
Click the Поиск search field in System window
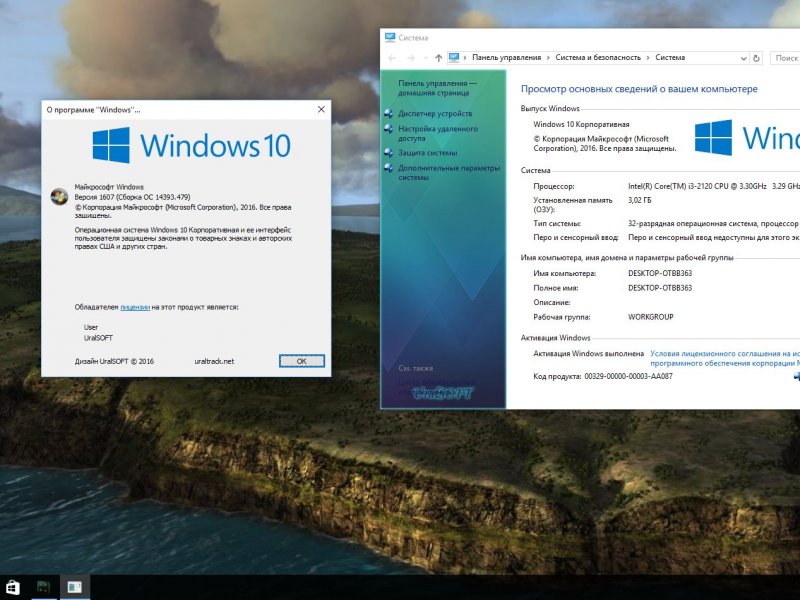pyautogui.click(x=785, y=58)
